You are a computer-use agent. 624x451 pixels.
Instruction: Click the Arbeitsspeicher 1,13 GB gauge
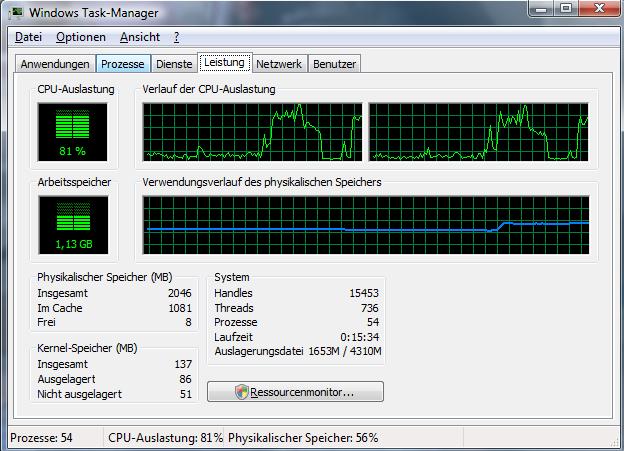coord(73,225)
